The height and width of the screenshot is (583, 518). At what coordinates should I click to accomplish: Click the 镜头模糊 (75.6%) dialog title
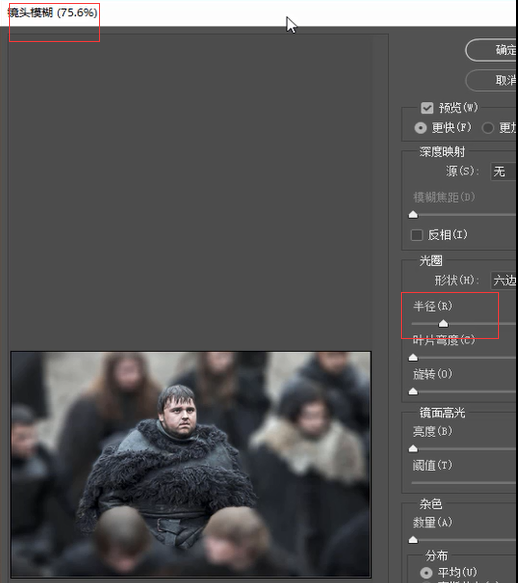[53, 13]
